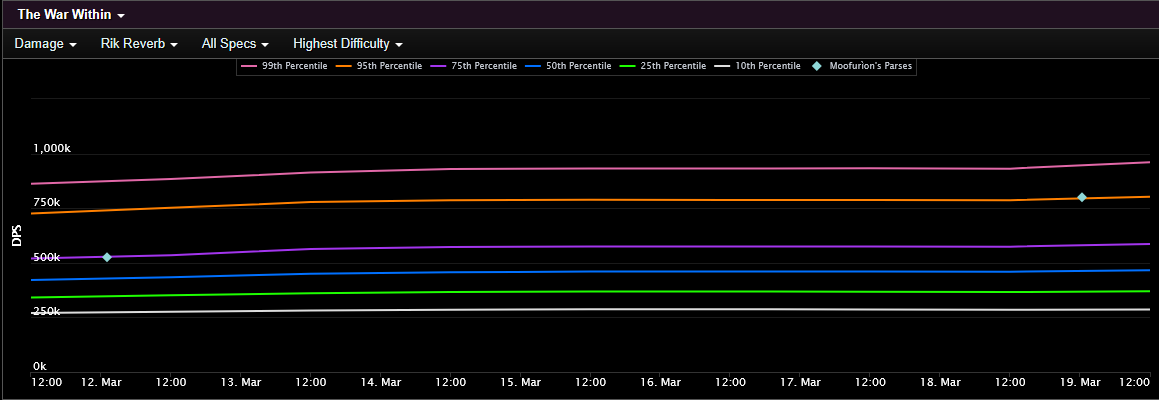The height and width of the screenshot is (400, 1159).
Task: Toggle 10th Percentile series in legend
Action: (756, 66)
